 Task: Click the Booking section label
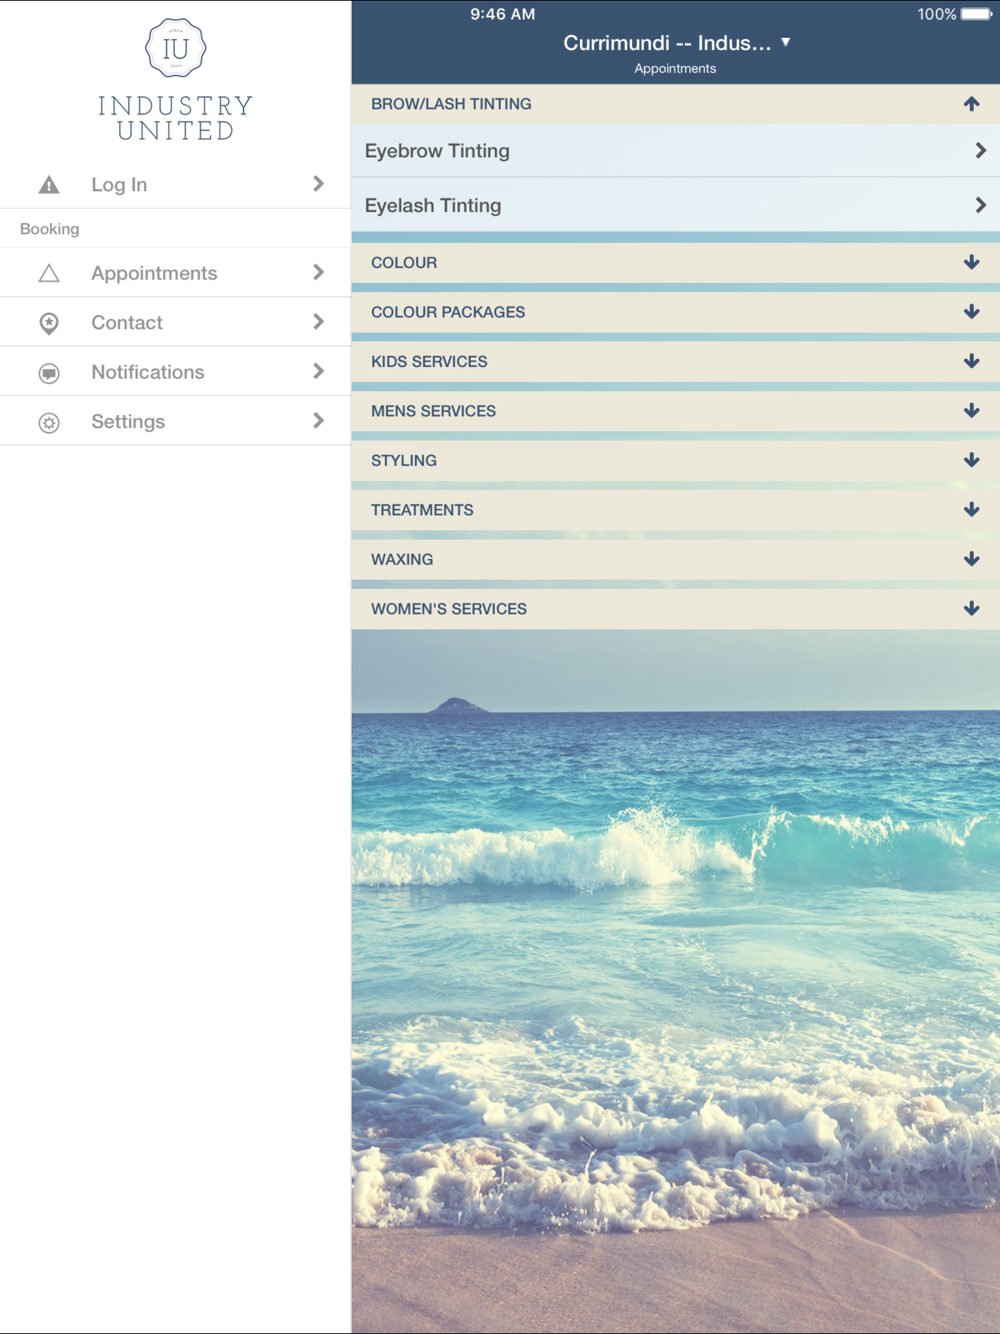[x=49, y=229]
